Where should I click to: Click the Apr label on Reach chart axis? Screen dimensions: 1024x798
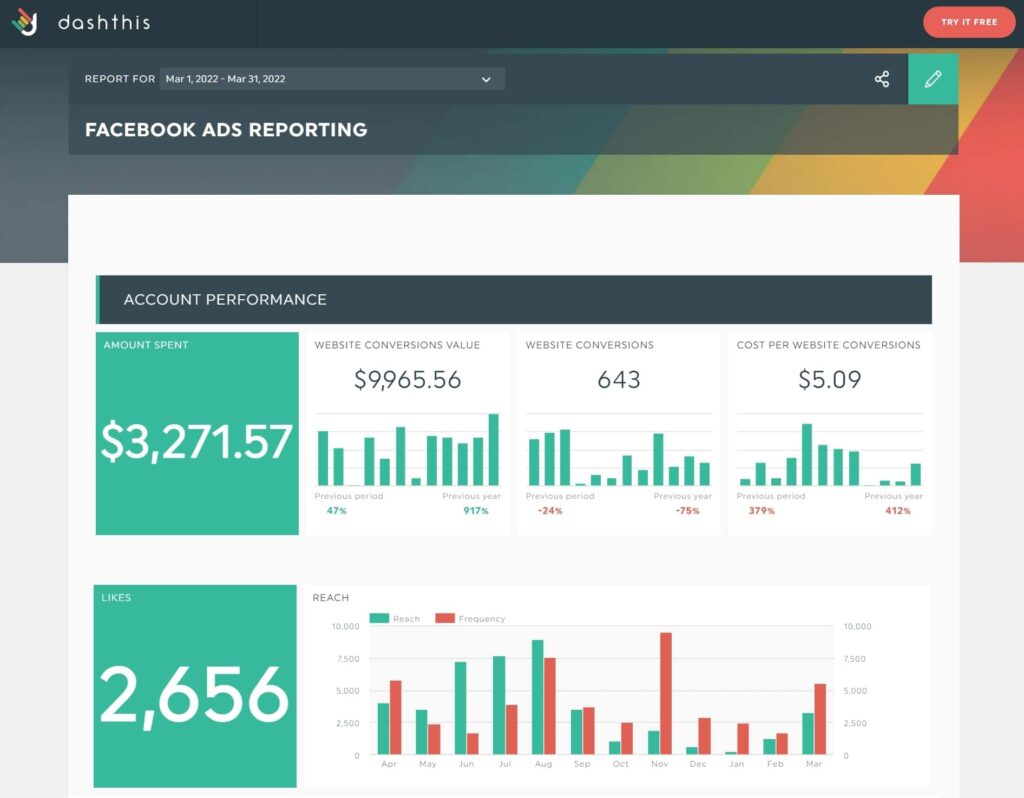389,763
